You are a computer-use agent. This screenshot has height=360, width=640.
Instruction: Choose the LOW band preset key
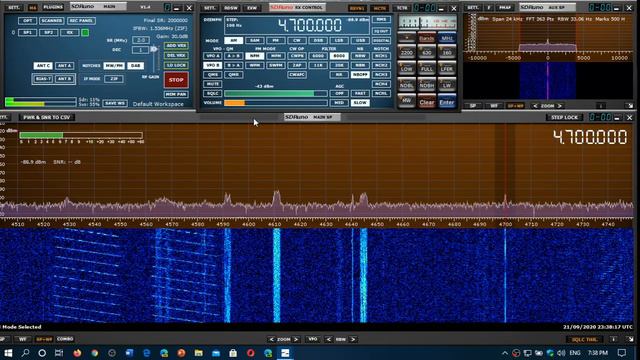pyautogui.click(x=407, y=69)
